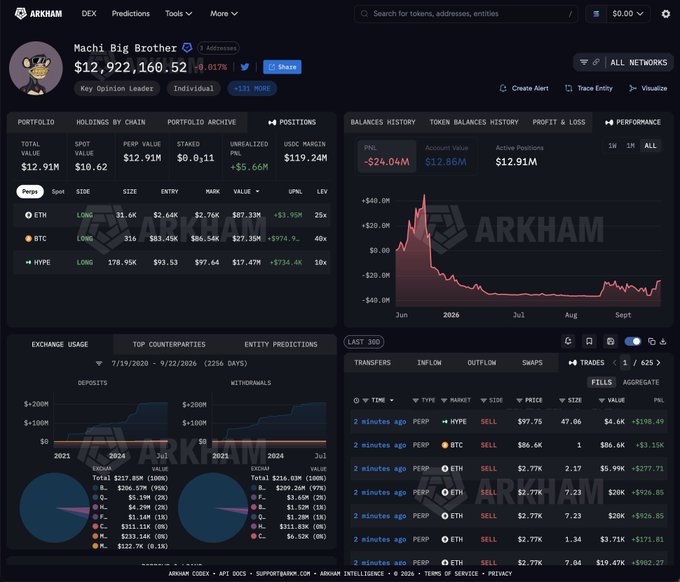Select the Perps pill toggle
Screen dimensions: 680x582
coord(30,191)
